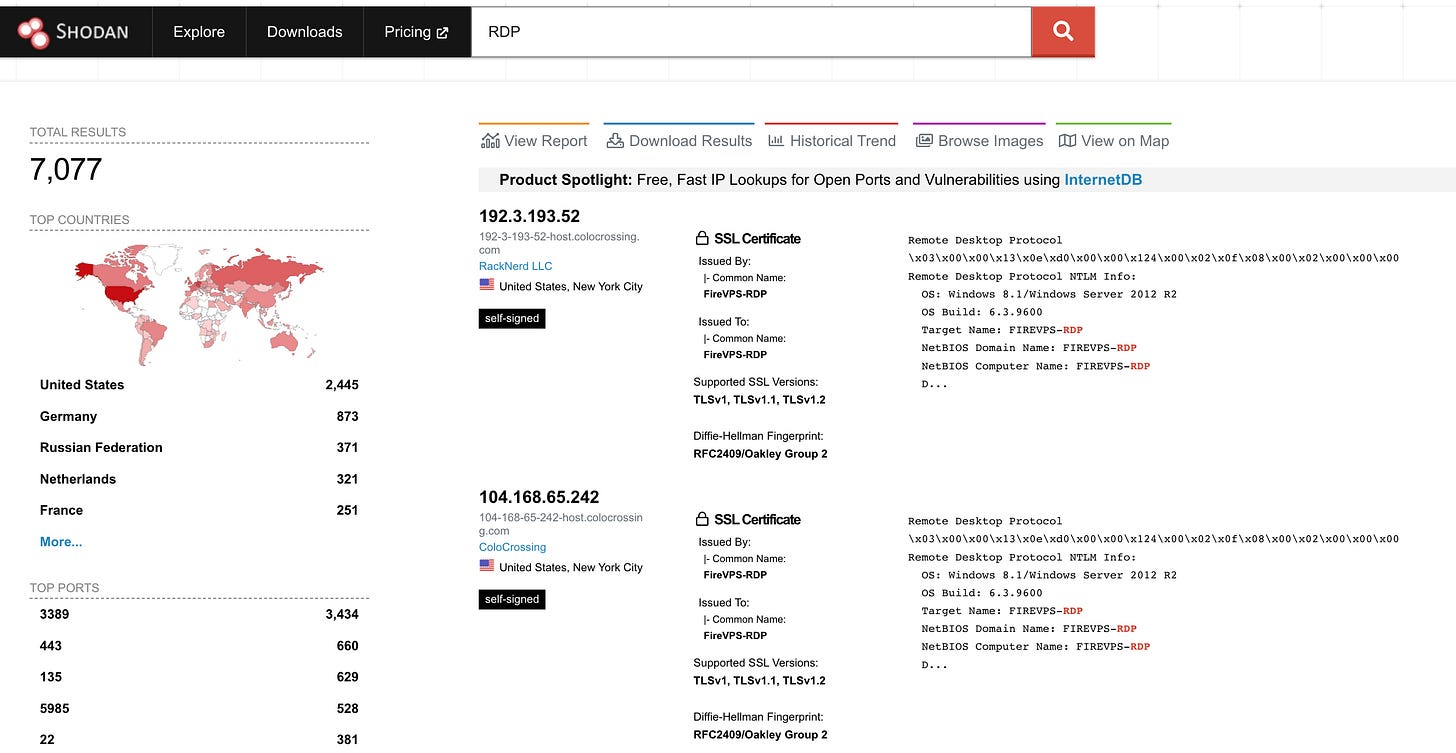Open host 192.3.193.52
Viewport: 1456px width, 753px height.
click(x=529, y=216)
